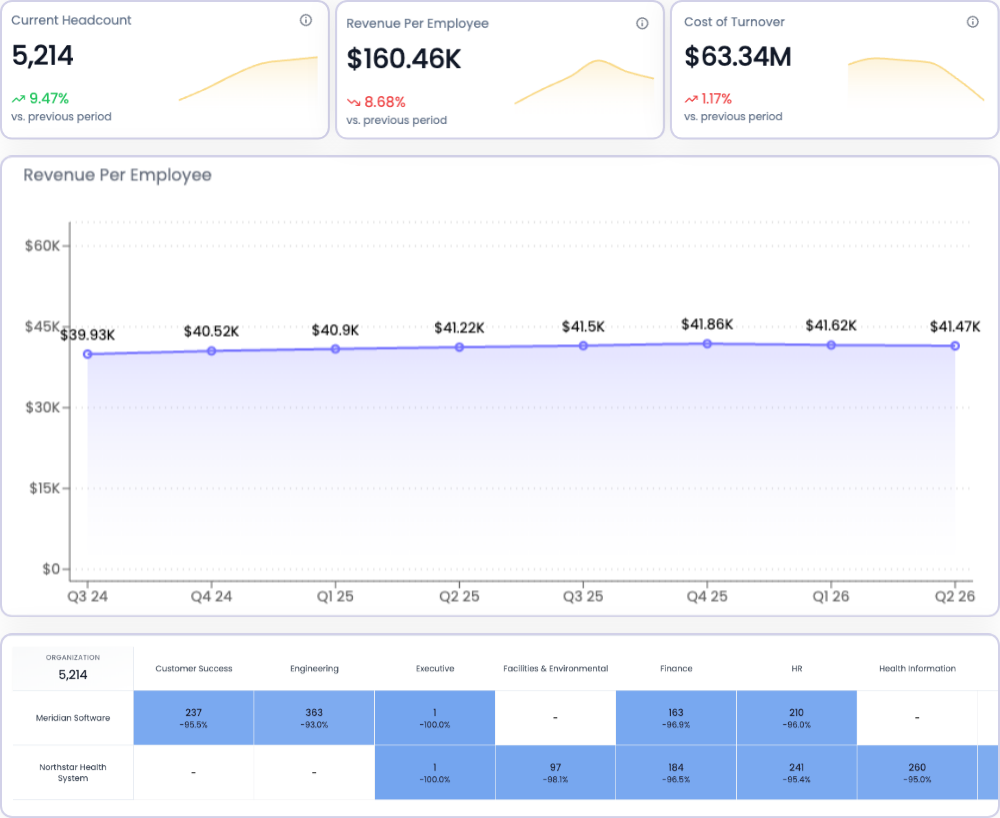Click the Revenue Per Employee sparkline chart
Image resolution: width=1000 pixels, height=818 pixels.
(x=584, y=82)
